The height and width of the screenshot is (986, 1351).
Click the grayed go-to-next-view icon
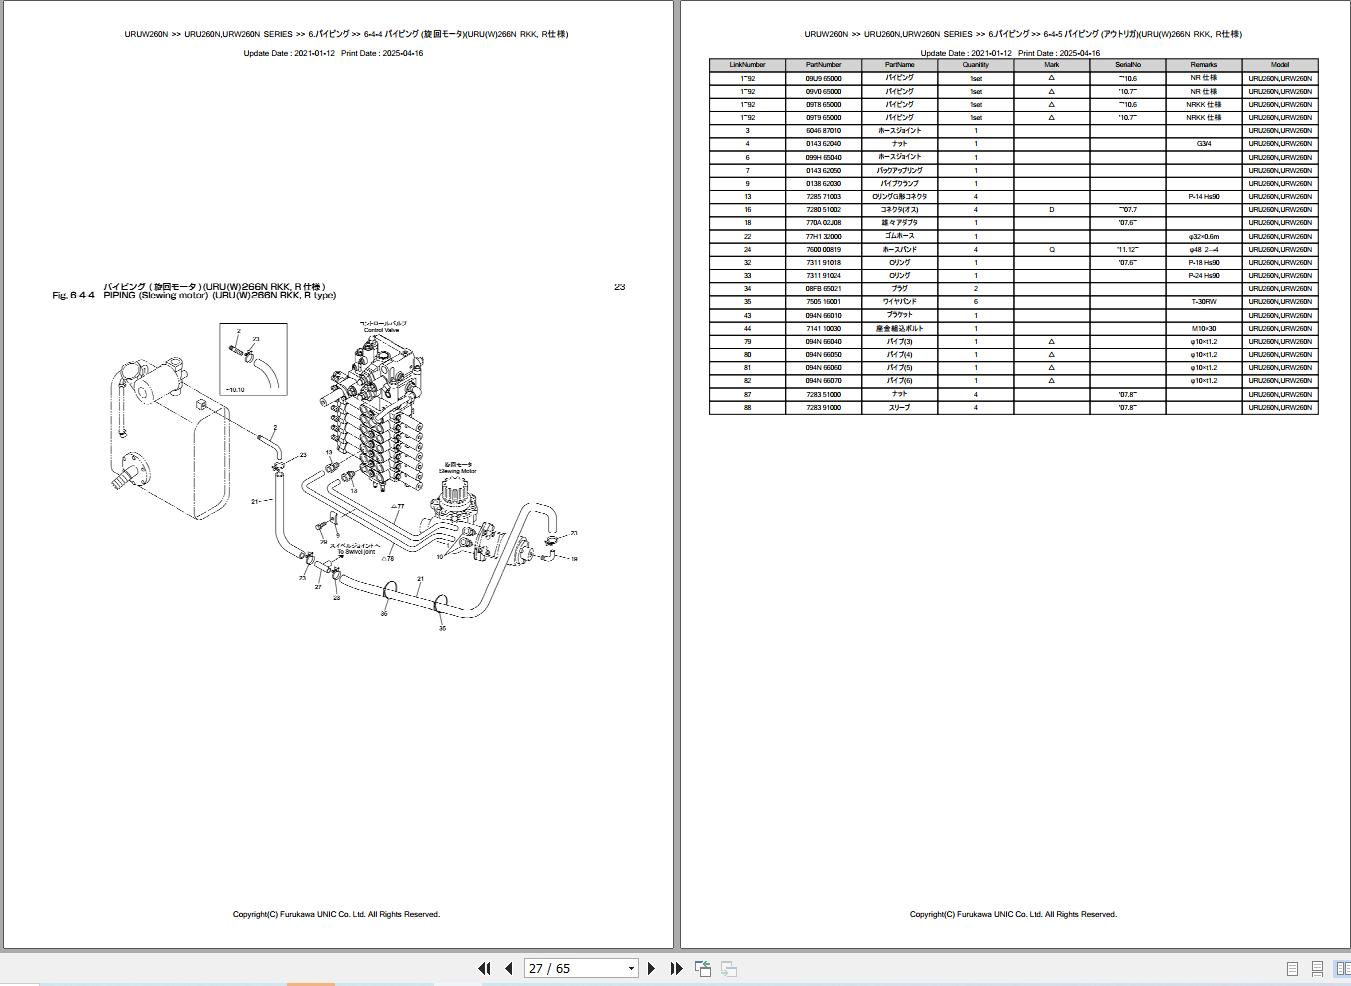tap(729, 968)
